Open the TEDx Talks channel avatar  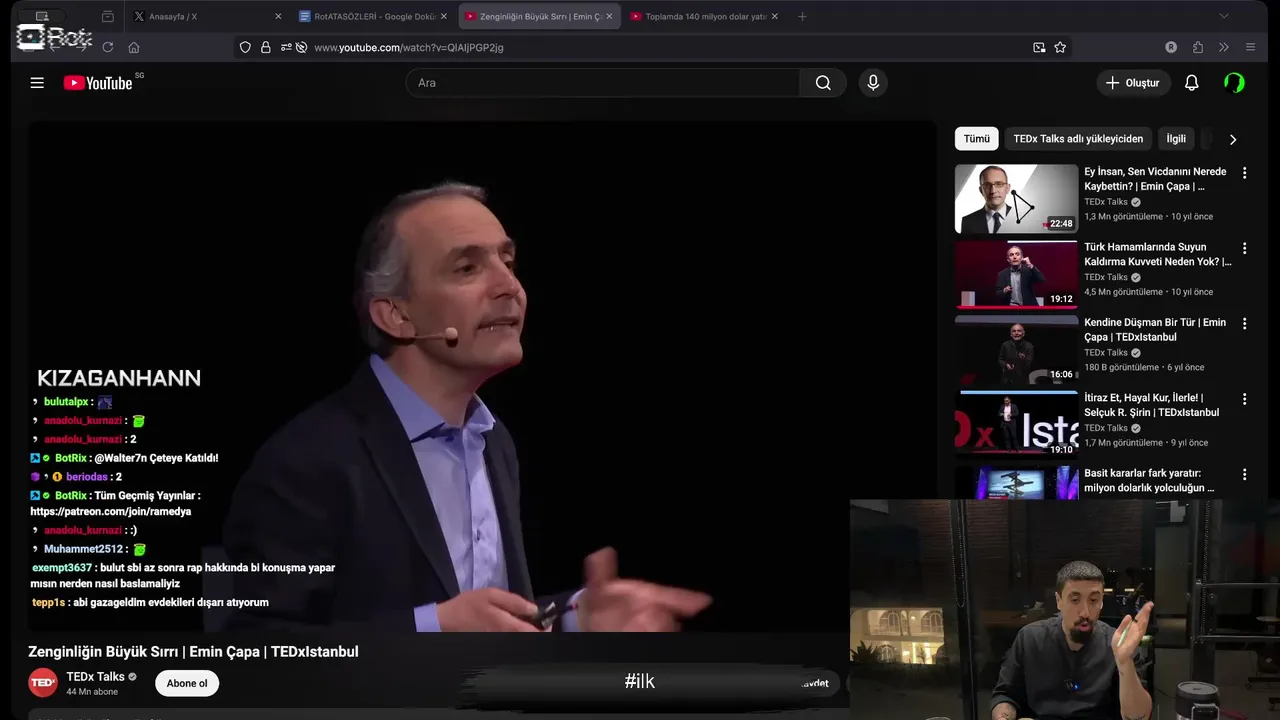(x=43, y=683)
